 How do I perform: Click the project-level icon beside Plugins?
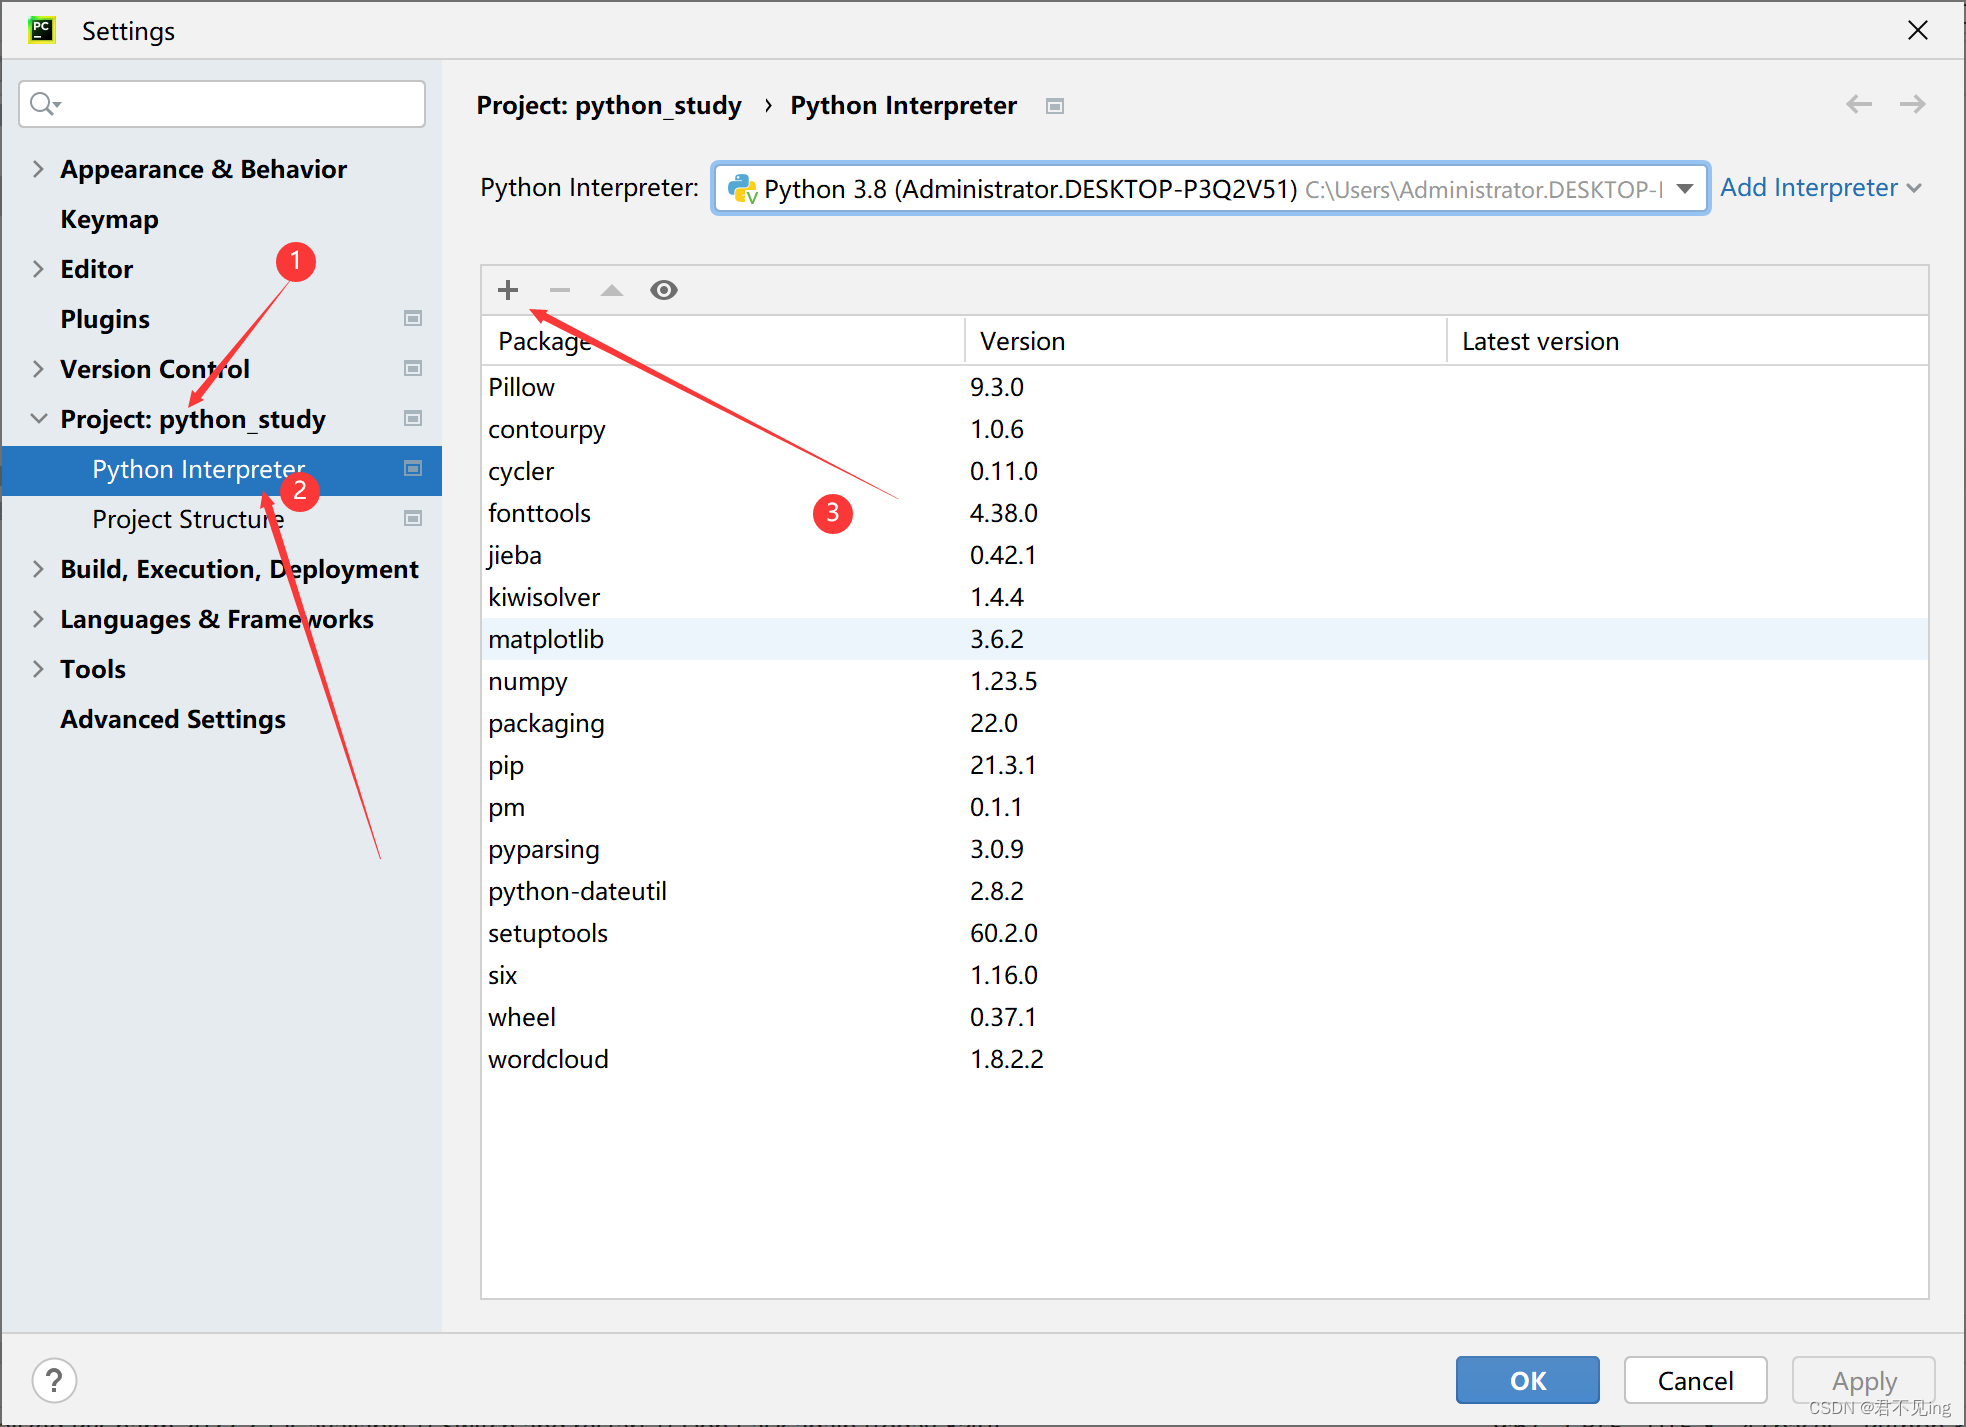click(413, 318)
